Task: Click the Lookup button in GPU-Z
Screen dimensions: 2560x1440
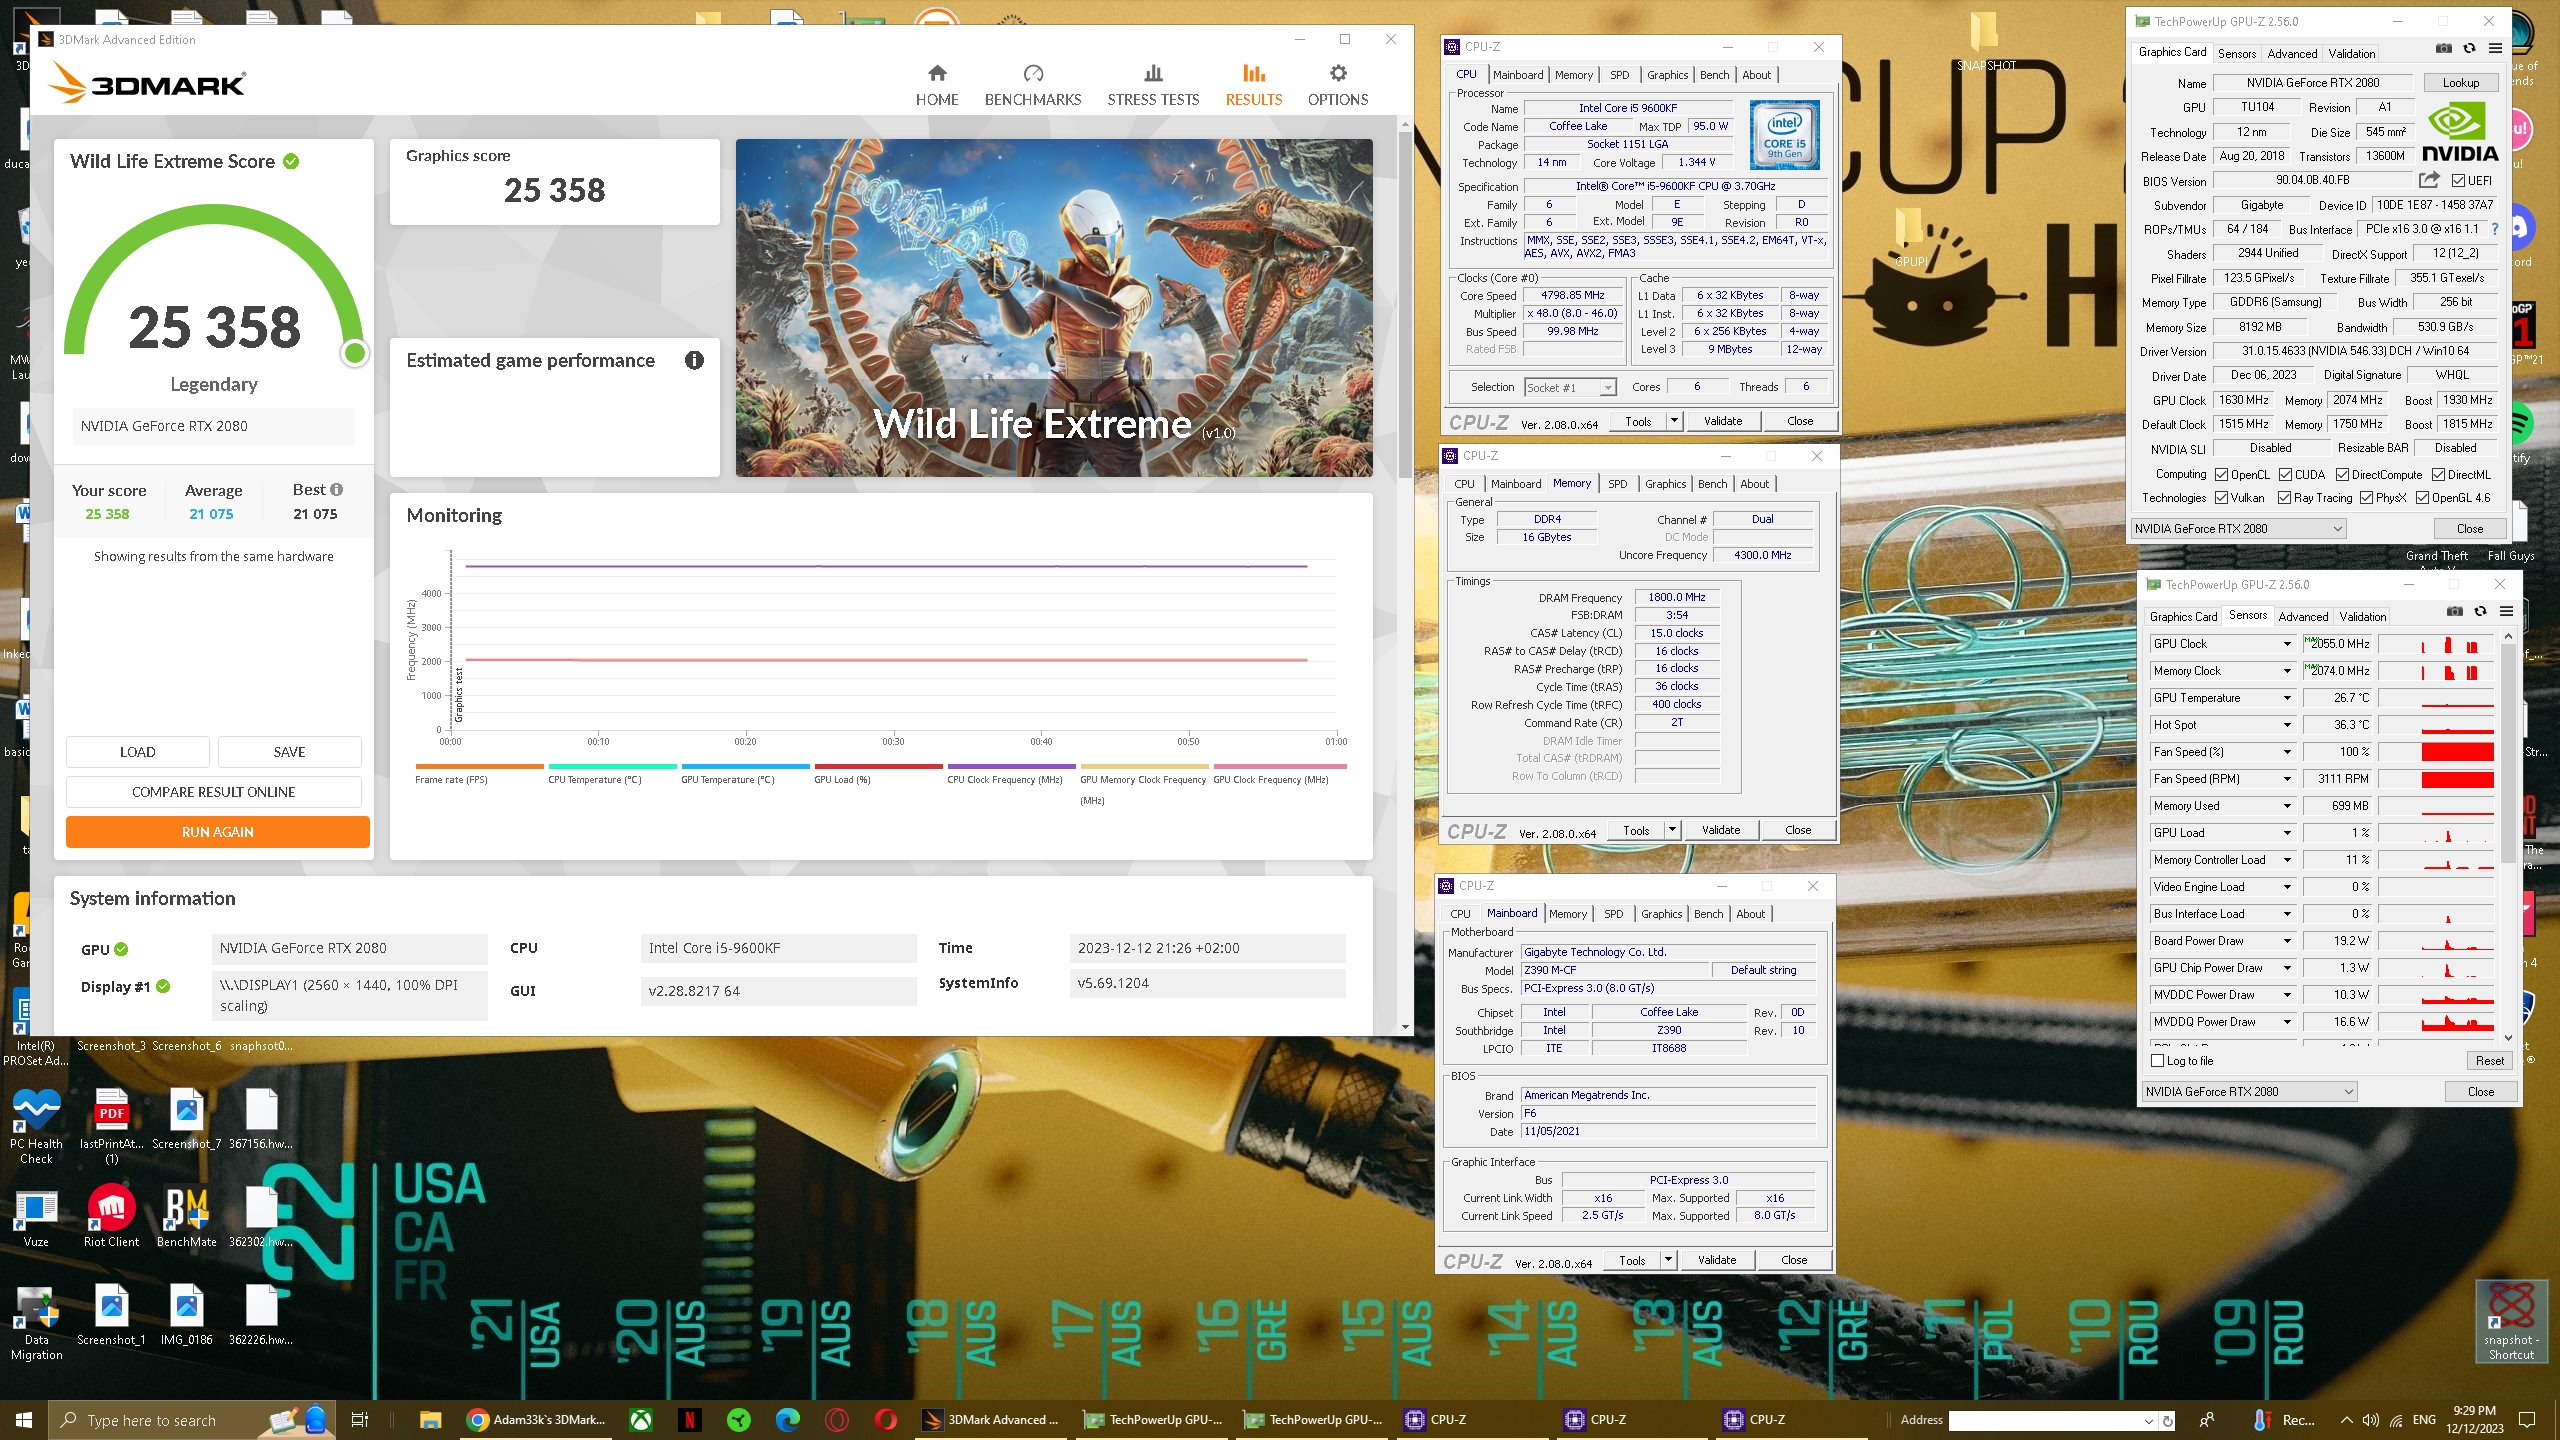Action: (x=2461, y=83)
